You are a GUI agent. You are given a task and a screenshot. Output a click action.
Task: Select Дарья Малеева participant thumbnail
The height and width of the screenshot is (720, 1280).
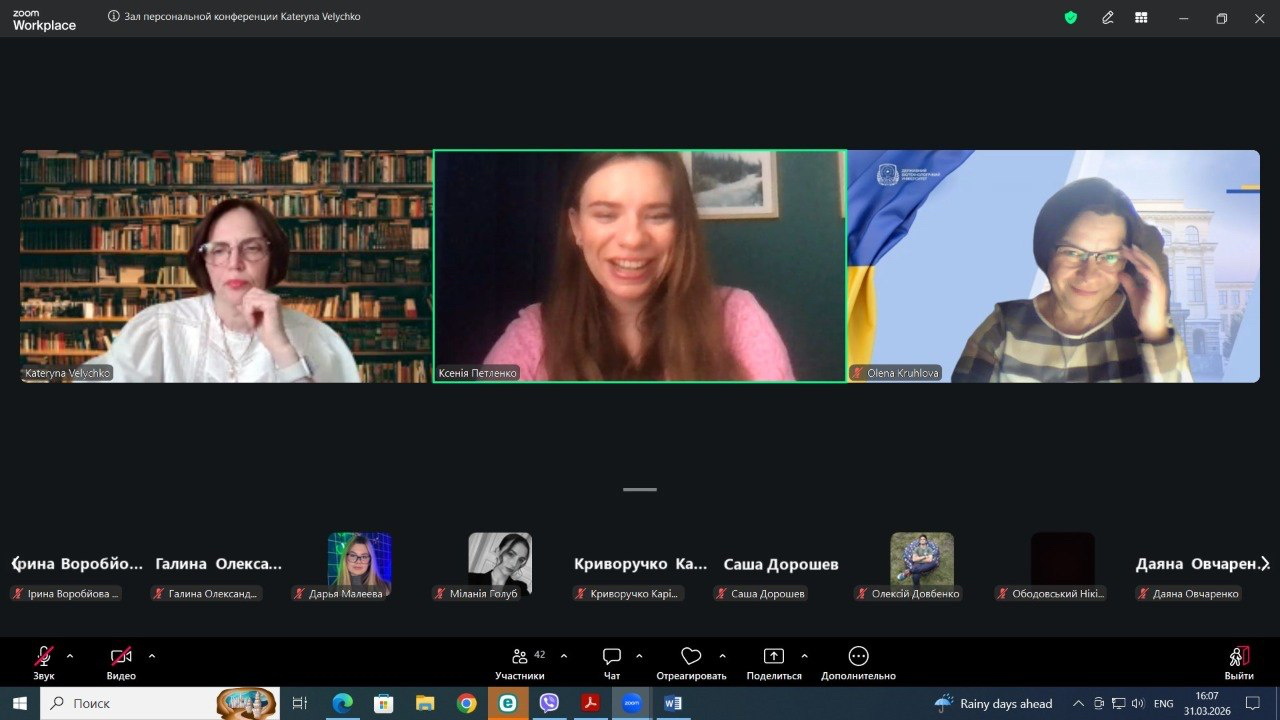tap(360, 563)
